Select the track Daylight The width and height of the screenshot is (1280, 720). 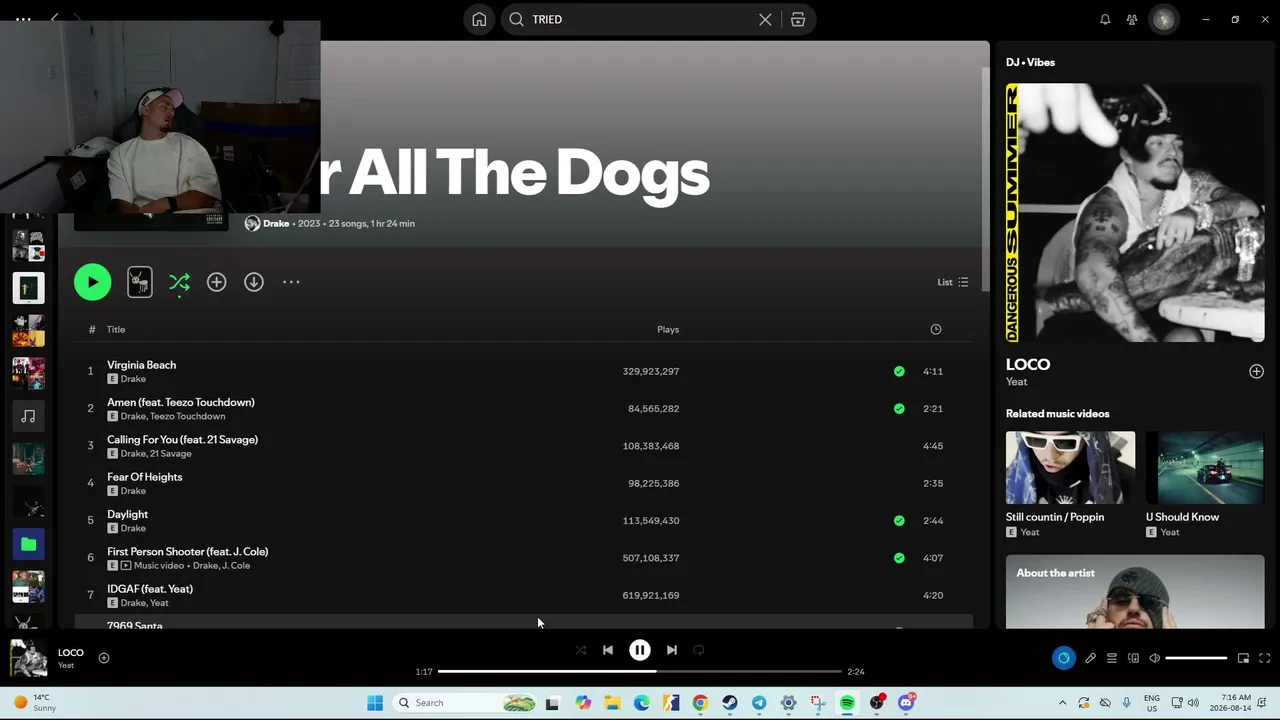(x=127, y=514)
